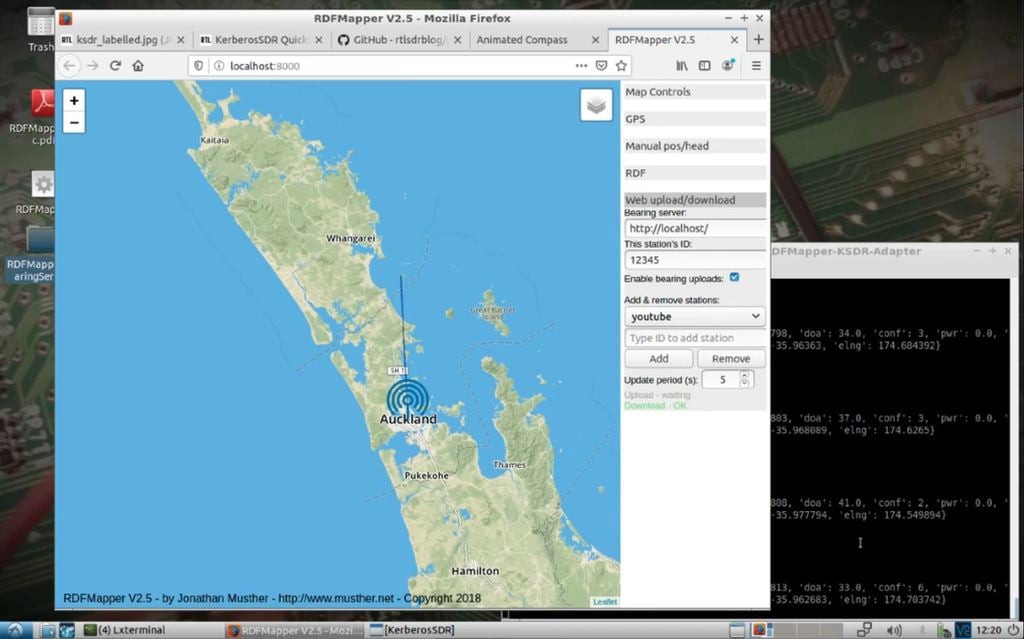Toggle Firefox sidebar
Image resolution: width=1024 pixels, height=639 pixels.
pos(705,65)
